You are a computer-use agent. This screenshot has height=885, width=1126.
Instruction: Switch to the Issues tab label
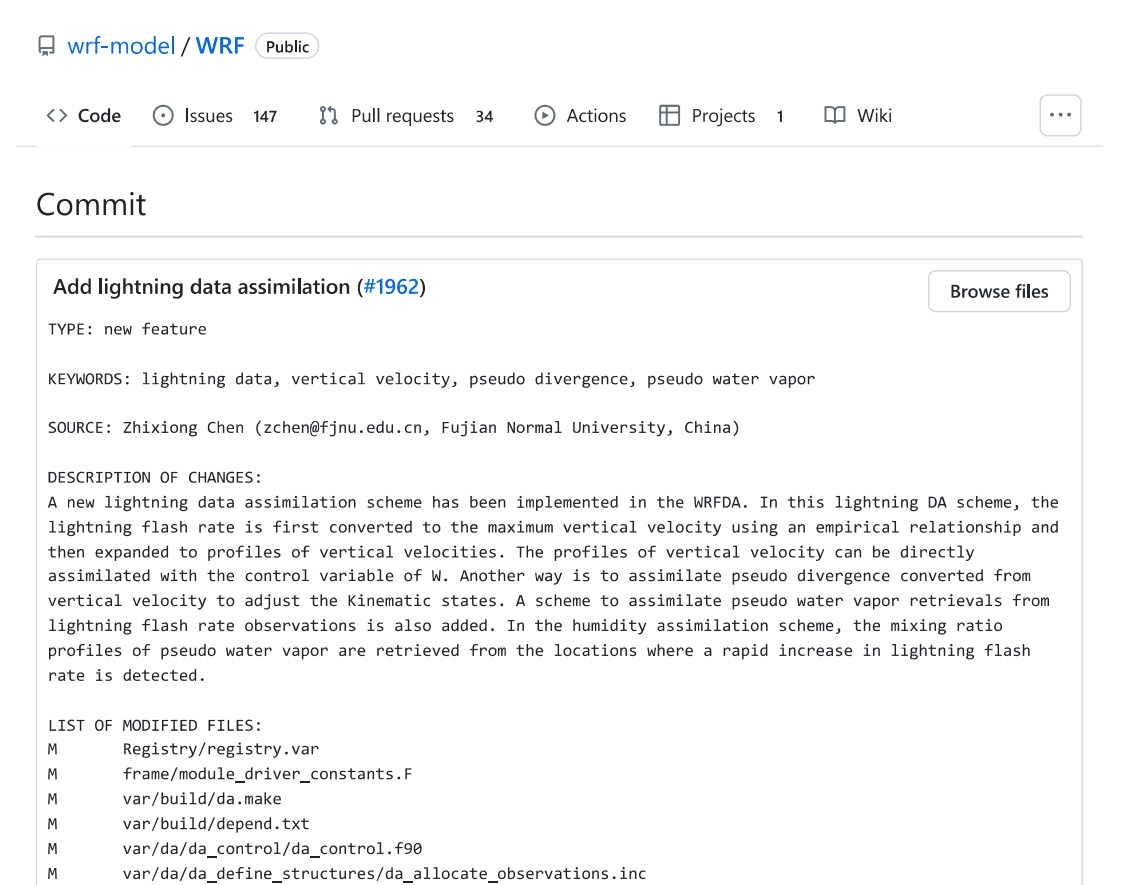(208, 116)
